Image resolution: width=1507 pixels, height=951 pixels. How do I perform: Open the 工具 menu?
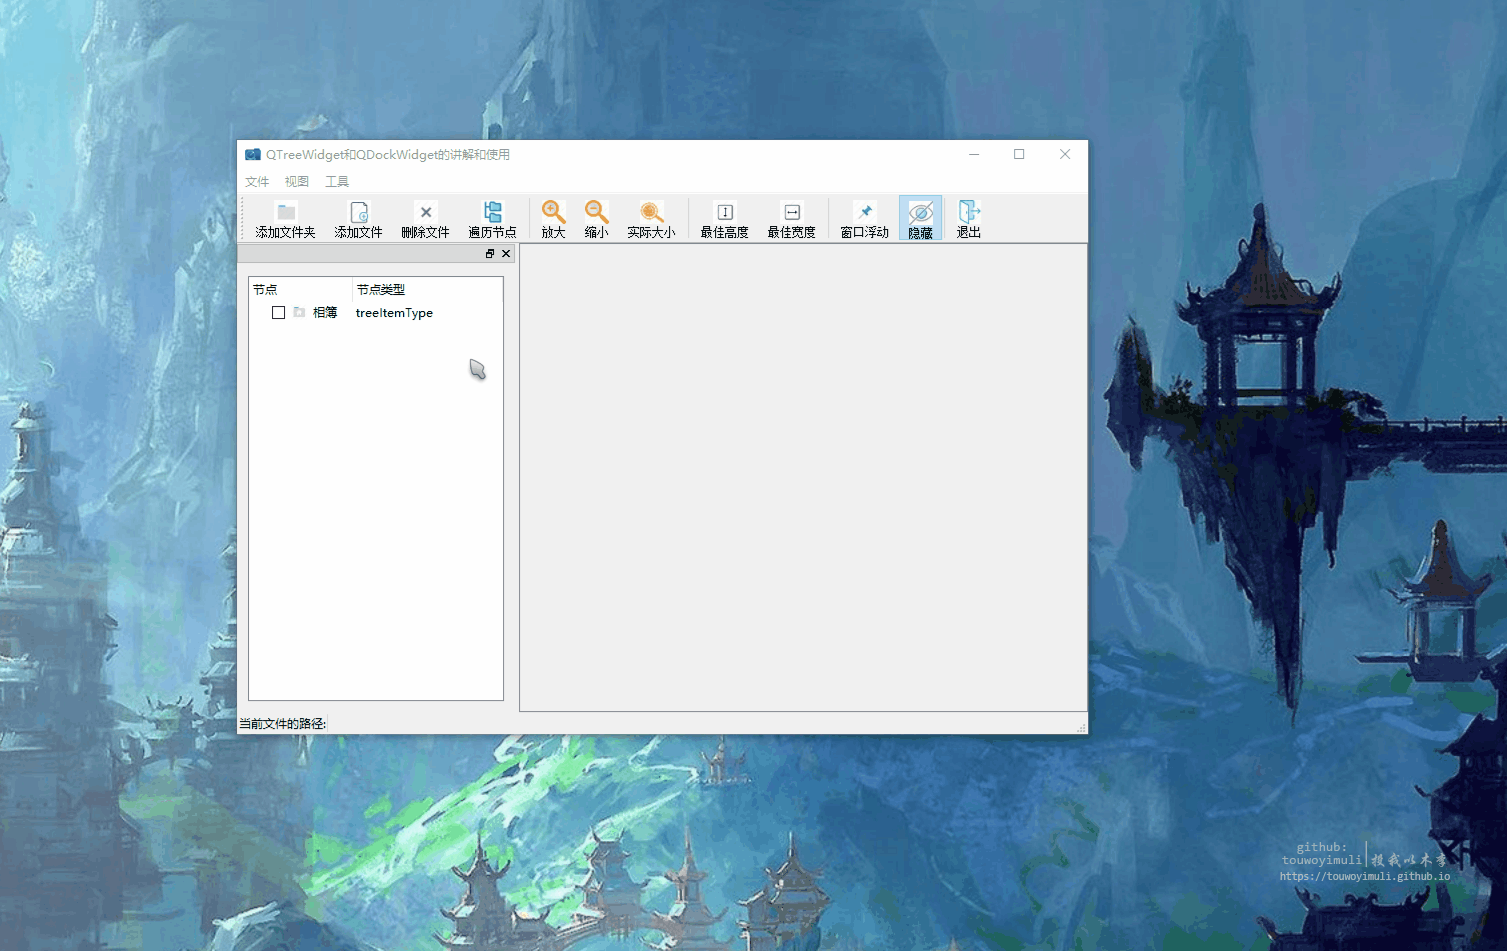(337, 182)
